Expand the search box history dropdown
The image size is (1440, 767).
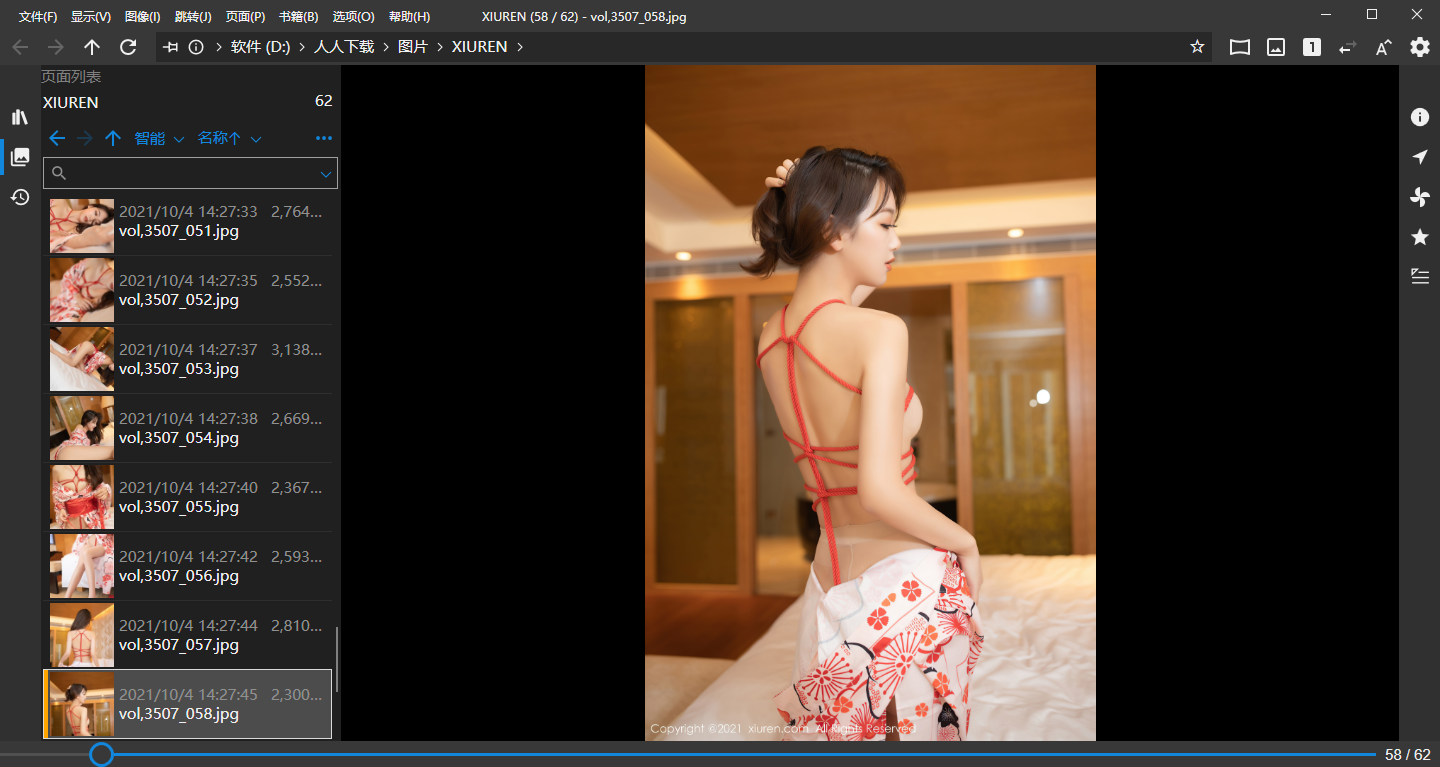[x=325, y=173]
